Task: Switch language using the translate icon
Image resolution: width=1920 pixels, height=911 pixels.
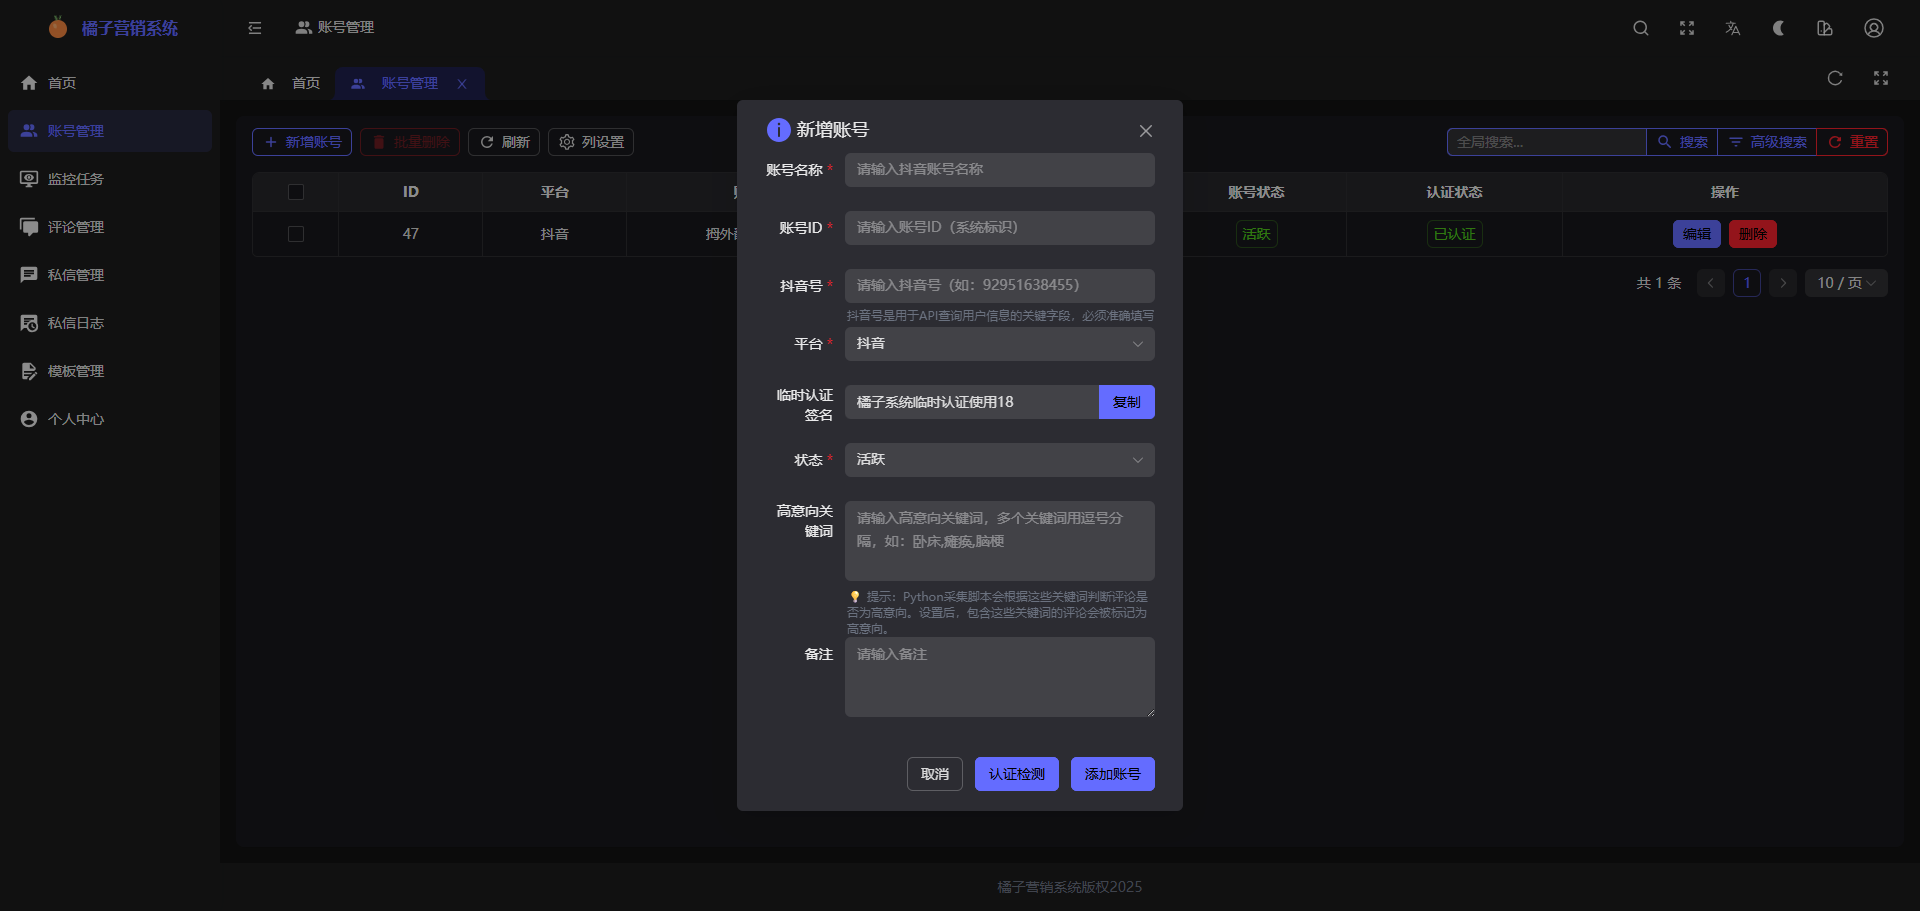Action: (x=1733, y=28)
